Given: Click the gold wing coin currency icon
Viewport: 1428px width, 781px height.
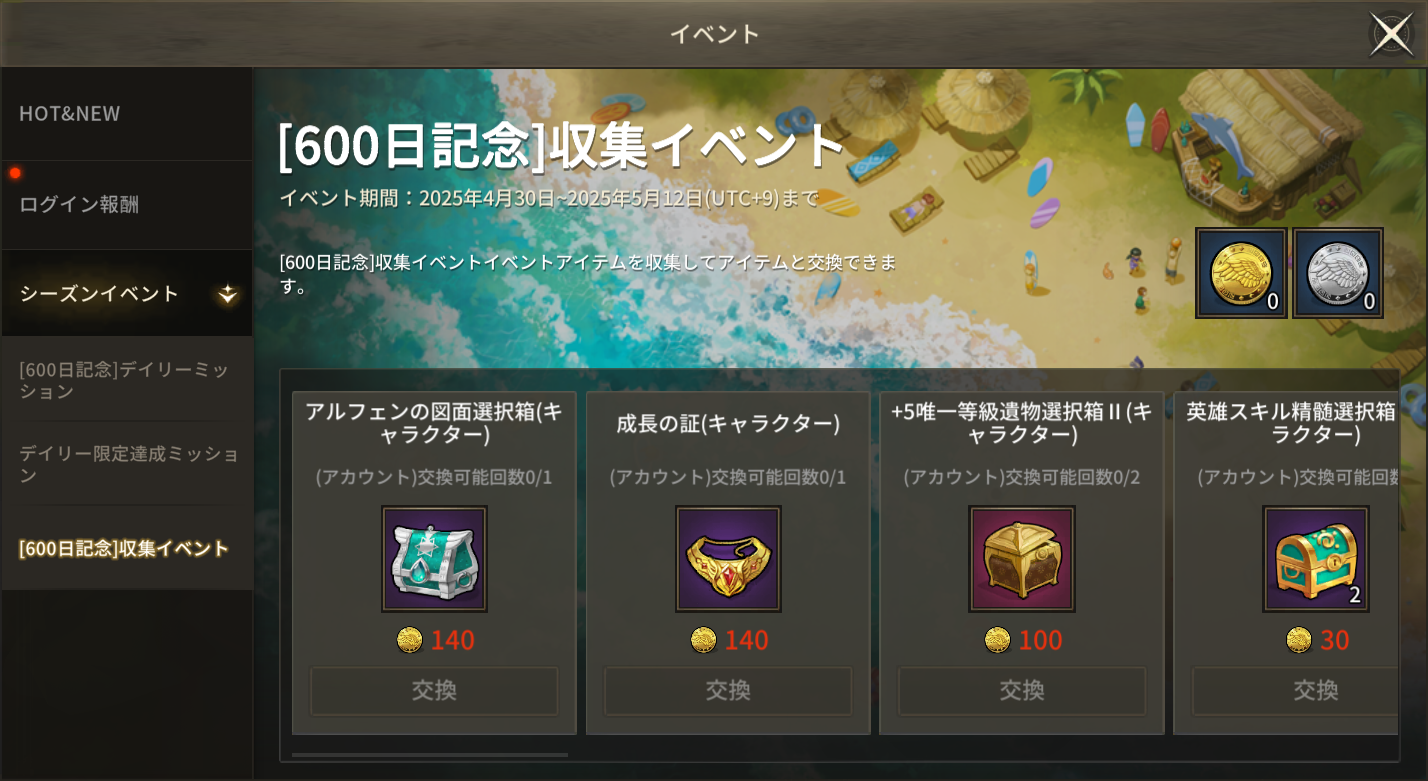Looking at the screenshot, I should [x=1241, y=273].
